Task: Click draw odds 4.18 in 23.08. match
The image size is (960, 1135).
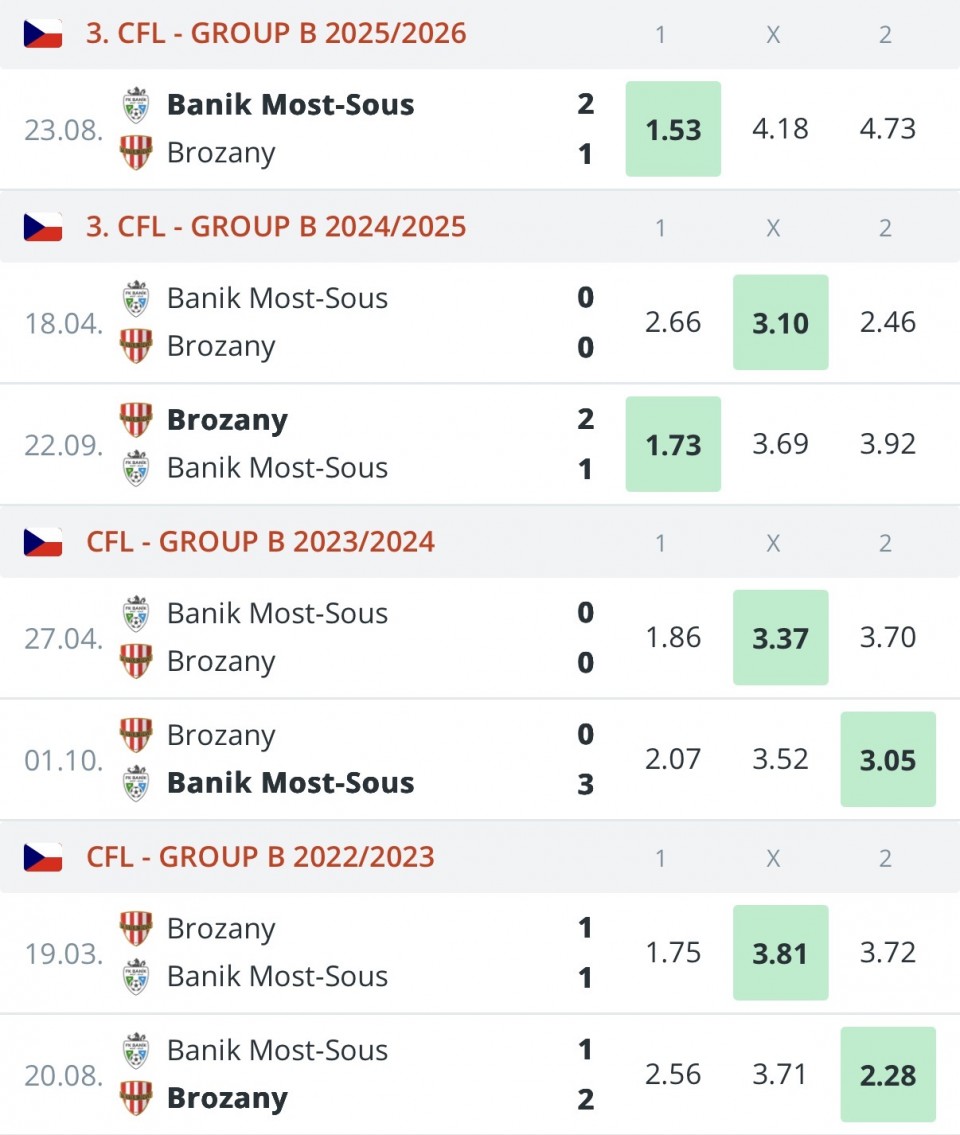Action: click(x=780, y=129)
